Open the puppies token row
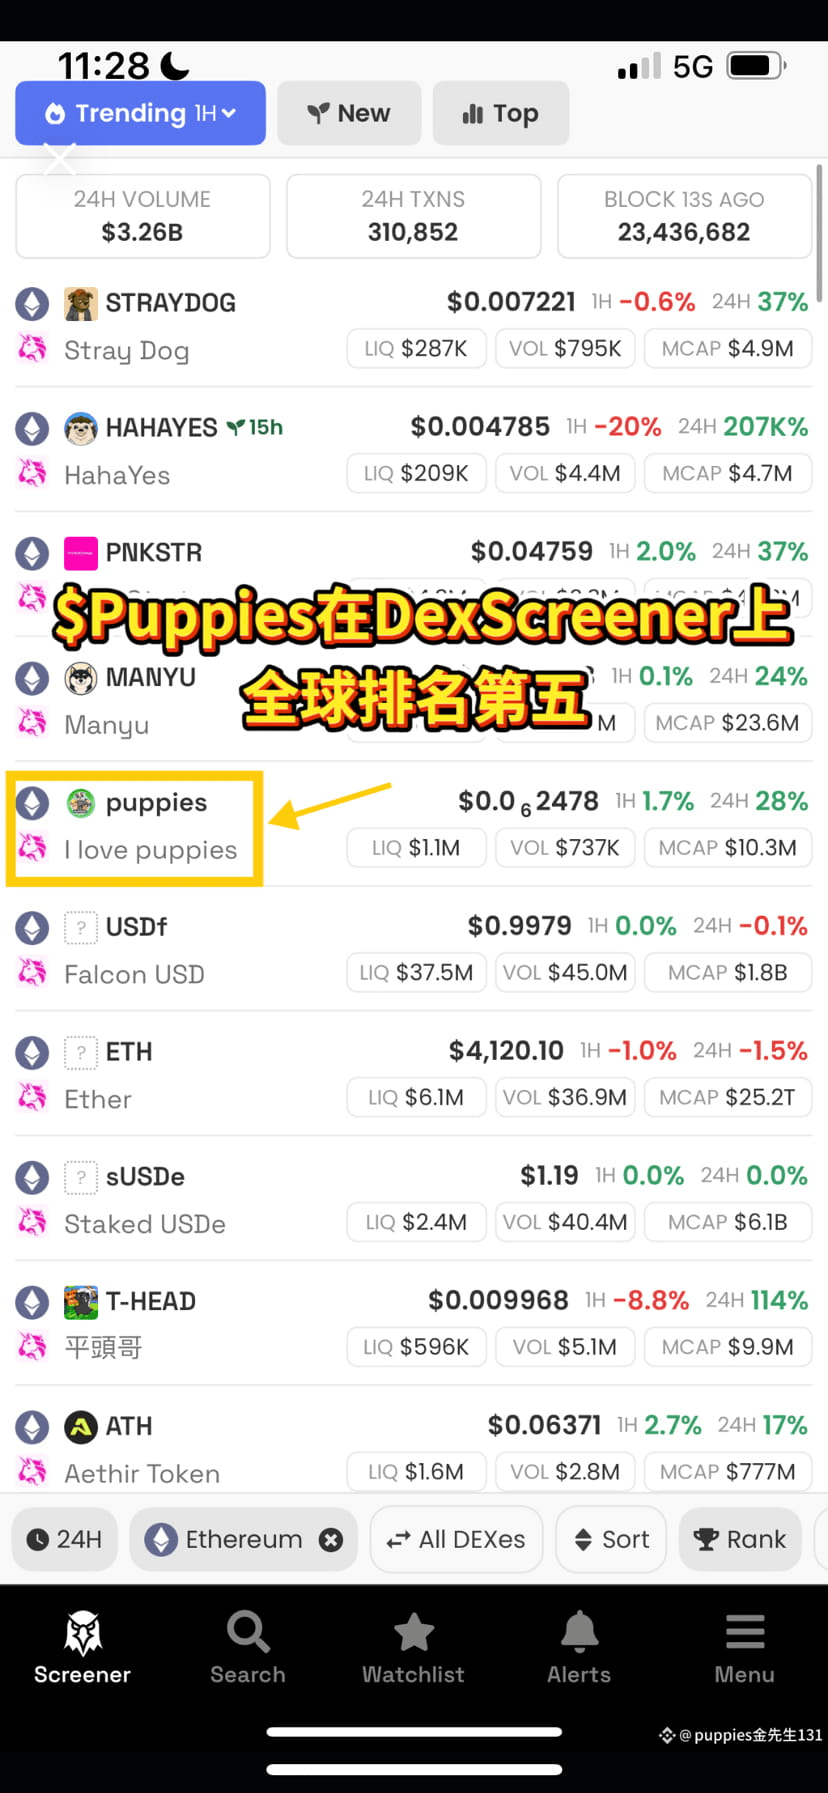Image resolution: width=828 pixels, height=1793 pixels. tap(413, 826)
